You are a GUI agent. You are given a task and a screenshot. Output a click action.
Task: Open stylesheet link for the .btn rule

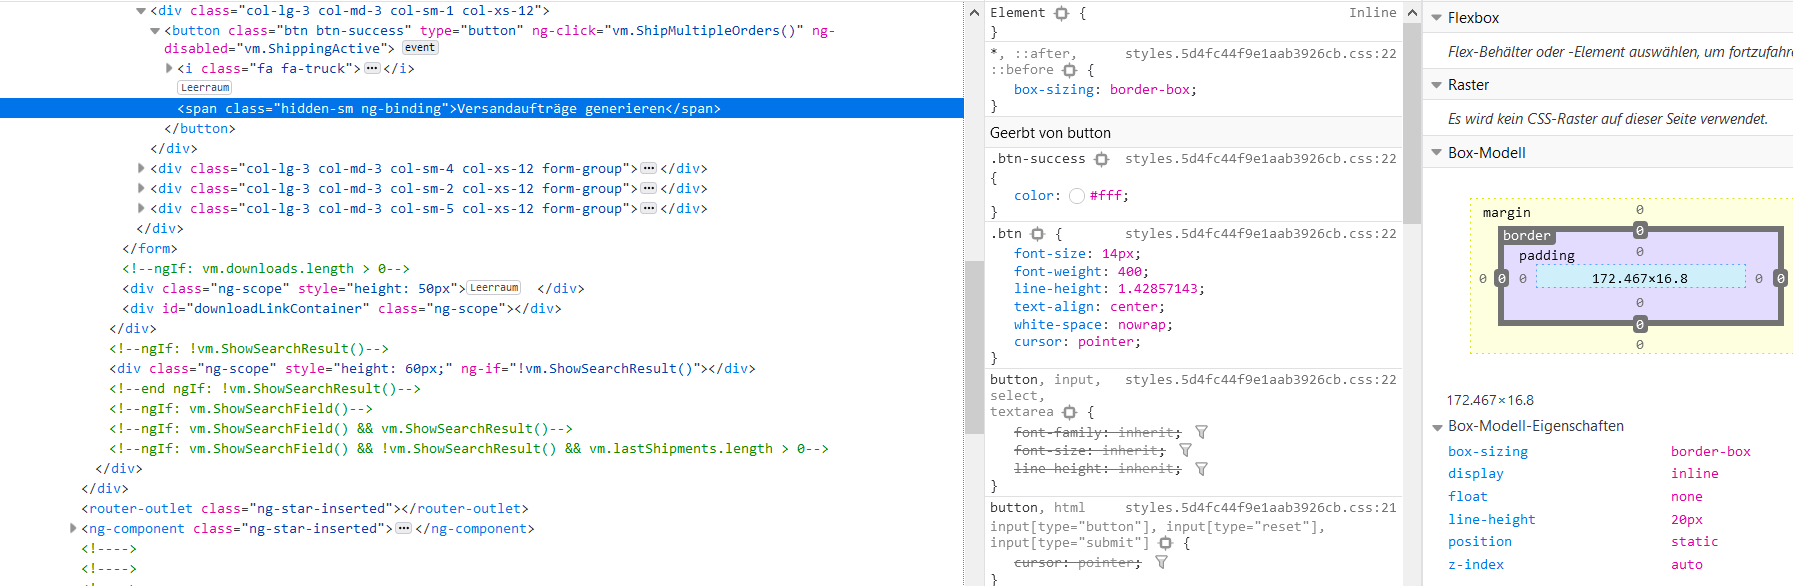coord(1260,234)
